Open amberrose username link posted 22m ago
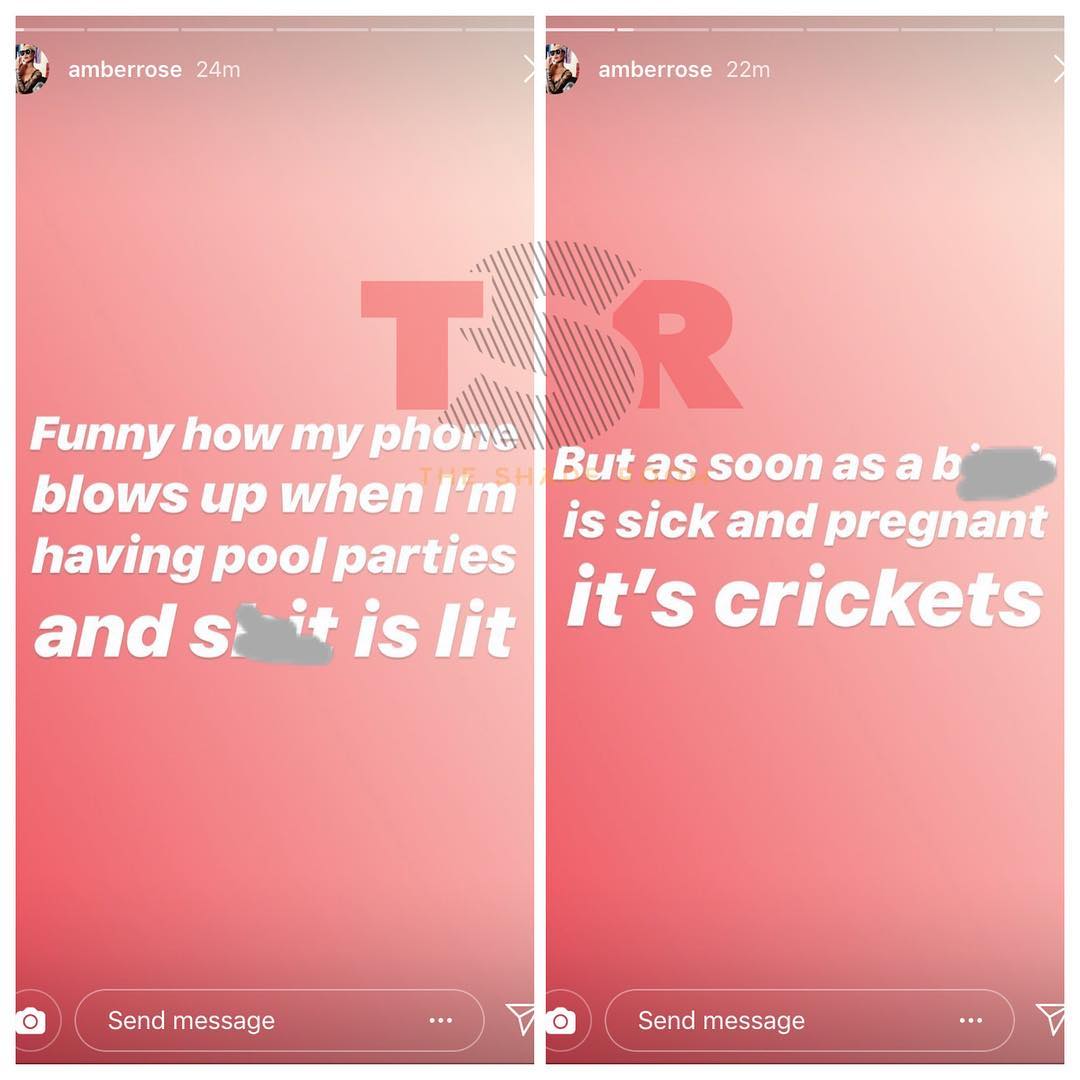 655,70
